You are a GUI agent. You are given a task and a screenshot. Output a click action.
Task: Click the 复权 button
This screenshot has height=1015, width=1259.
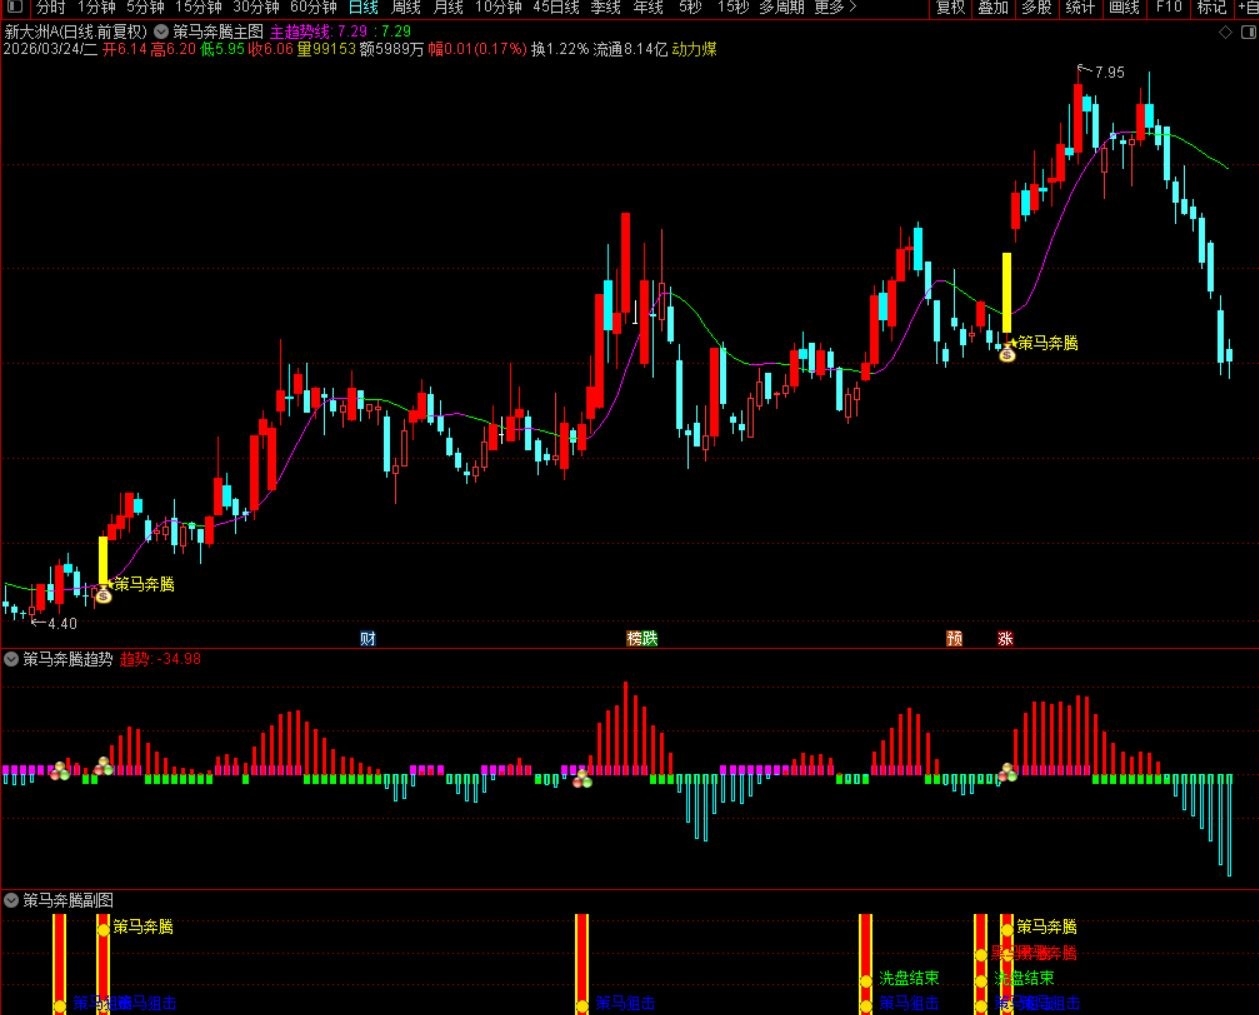pyautogui.click(x=950, y=7)
